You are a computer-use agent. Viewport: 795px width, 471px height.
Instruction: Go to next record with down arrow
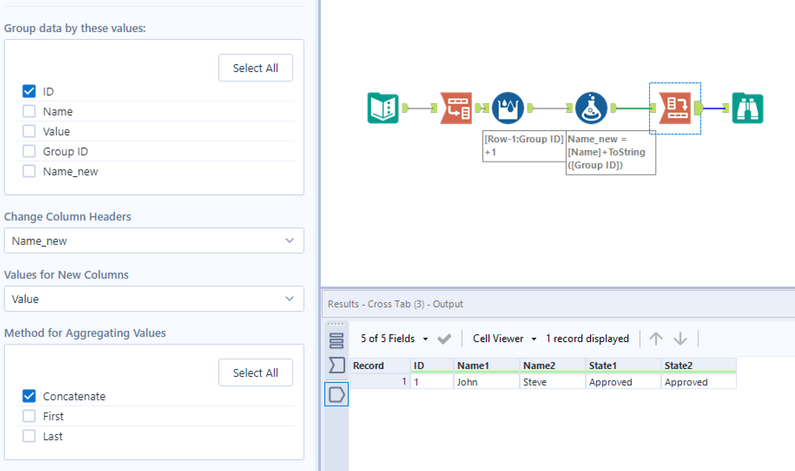point(680,339)
